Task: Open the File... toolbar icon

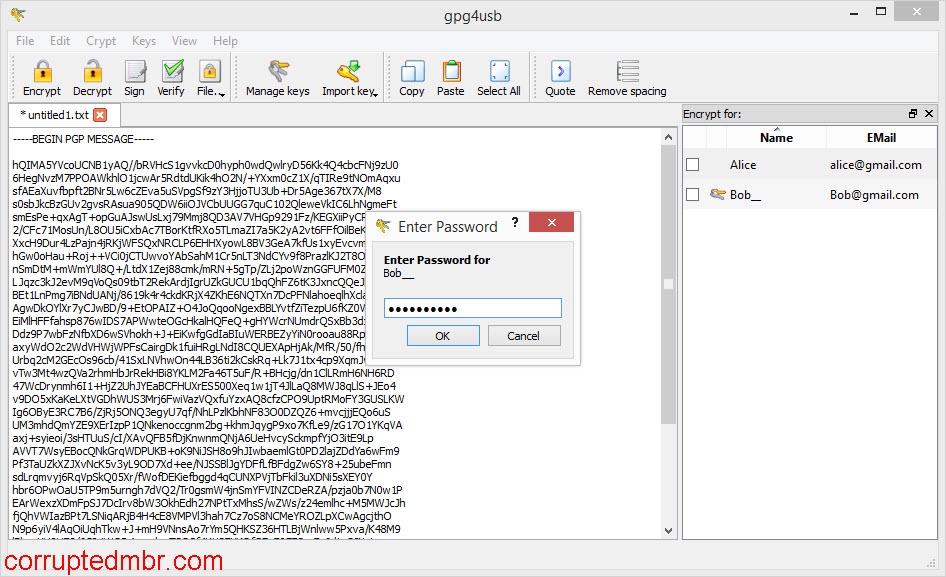Action: 210,75
